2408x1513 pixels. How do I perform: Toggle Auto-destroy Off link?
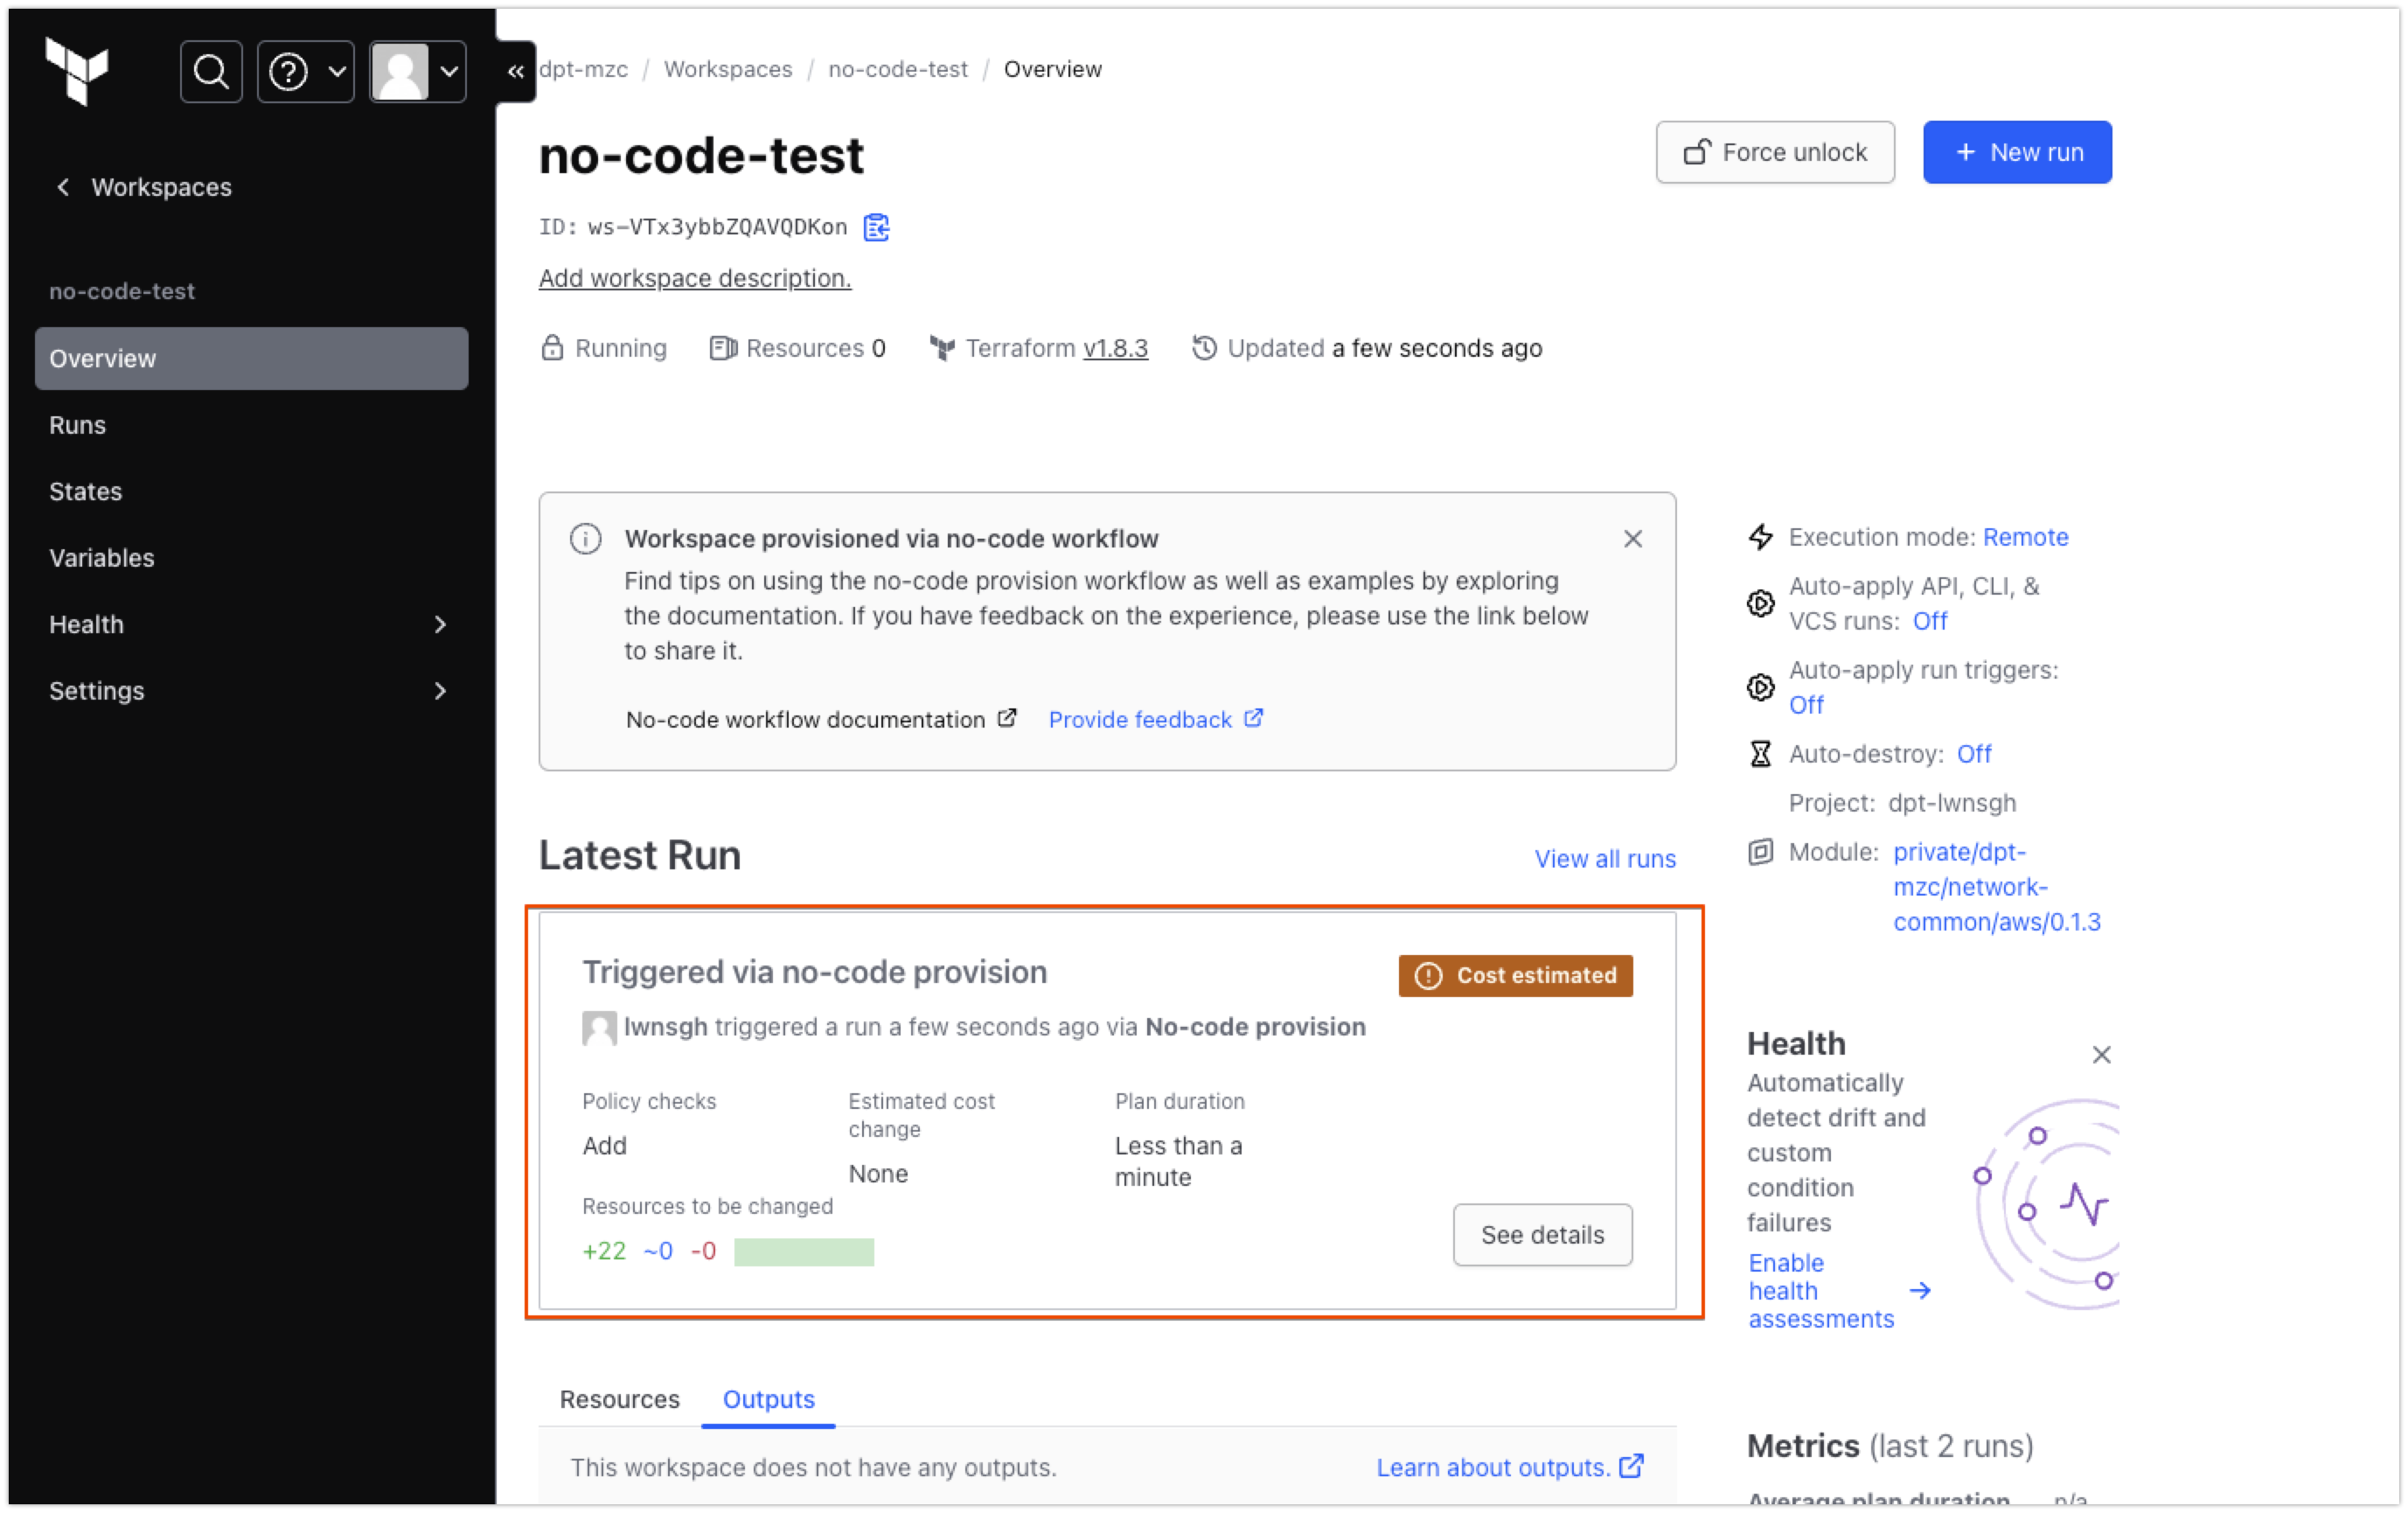pyautogui.click(x=1974, y=754)
